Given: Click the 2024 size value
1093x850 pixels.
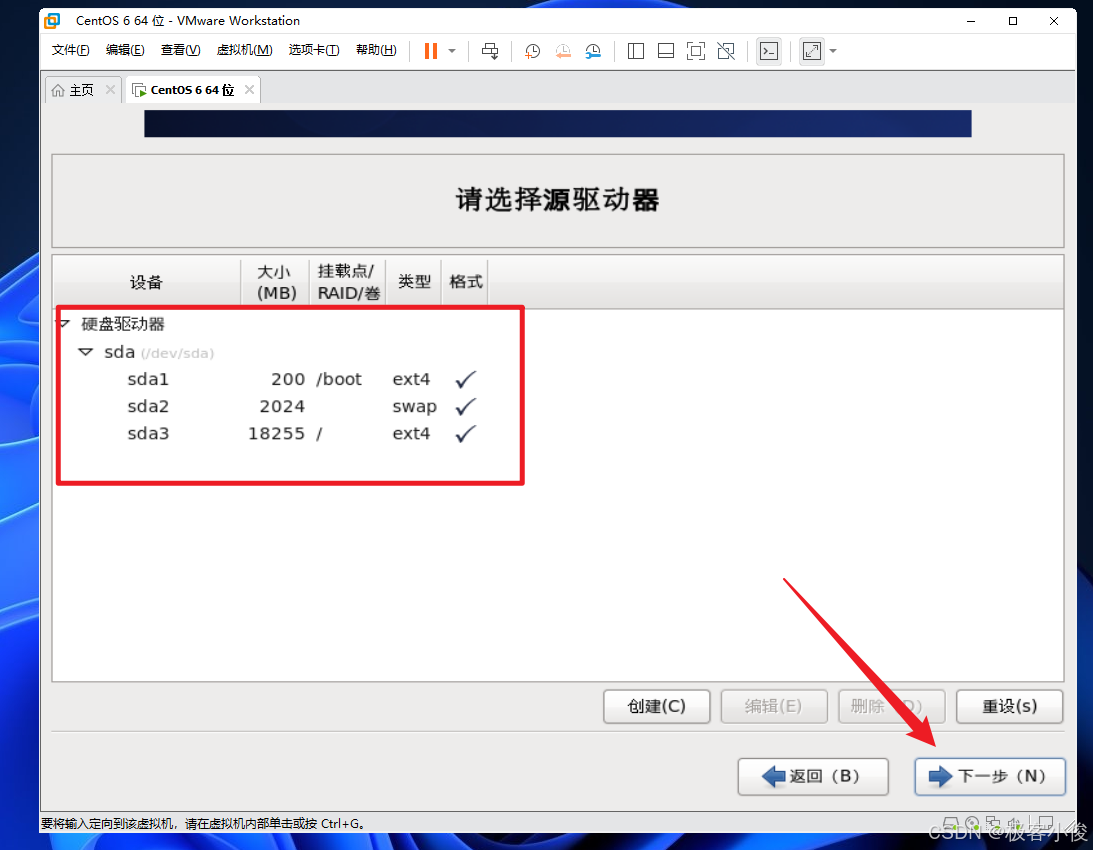Looking at the screenshot, I should 282,407.
